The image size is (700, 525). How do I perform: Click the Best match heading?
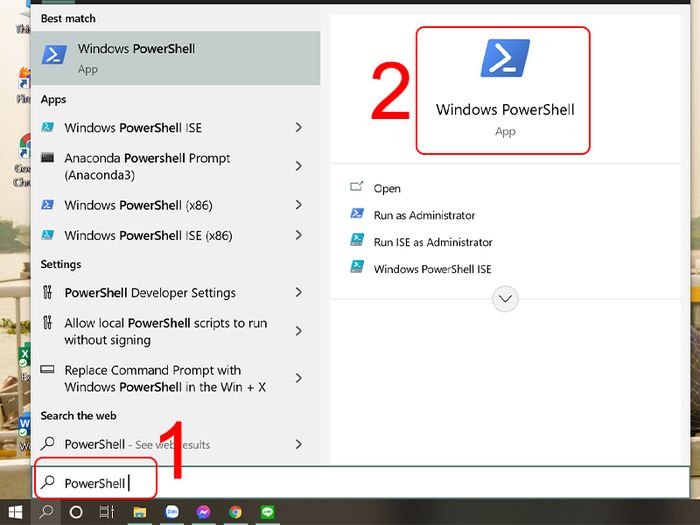point(68,18)
